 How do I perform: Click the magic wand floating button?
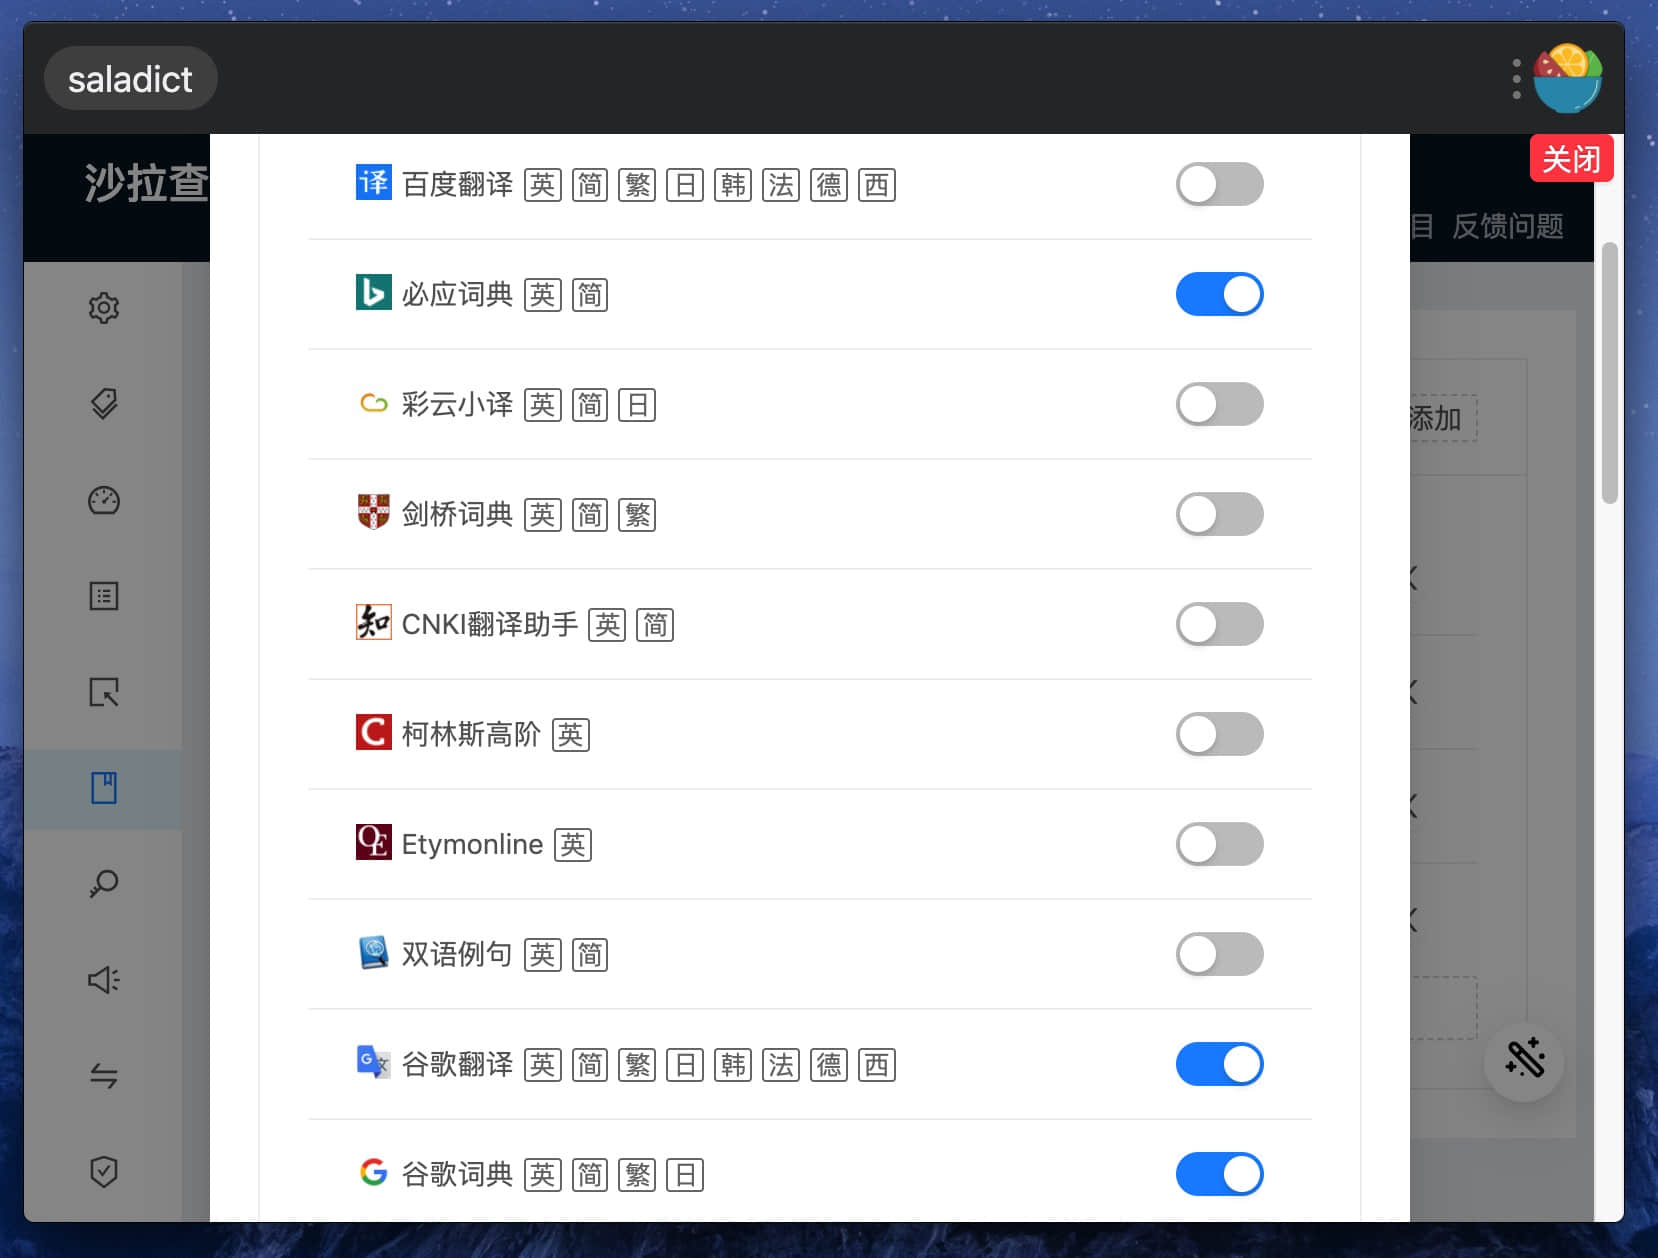pos(1524,1060)
